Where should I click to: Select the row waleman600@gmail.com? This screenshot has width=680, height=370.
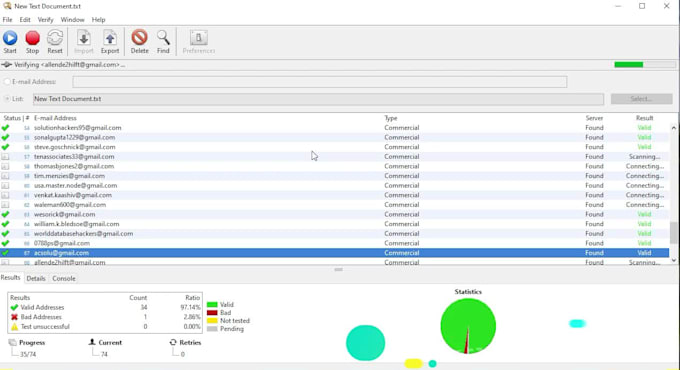tap(334, 204)
